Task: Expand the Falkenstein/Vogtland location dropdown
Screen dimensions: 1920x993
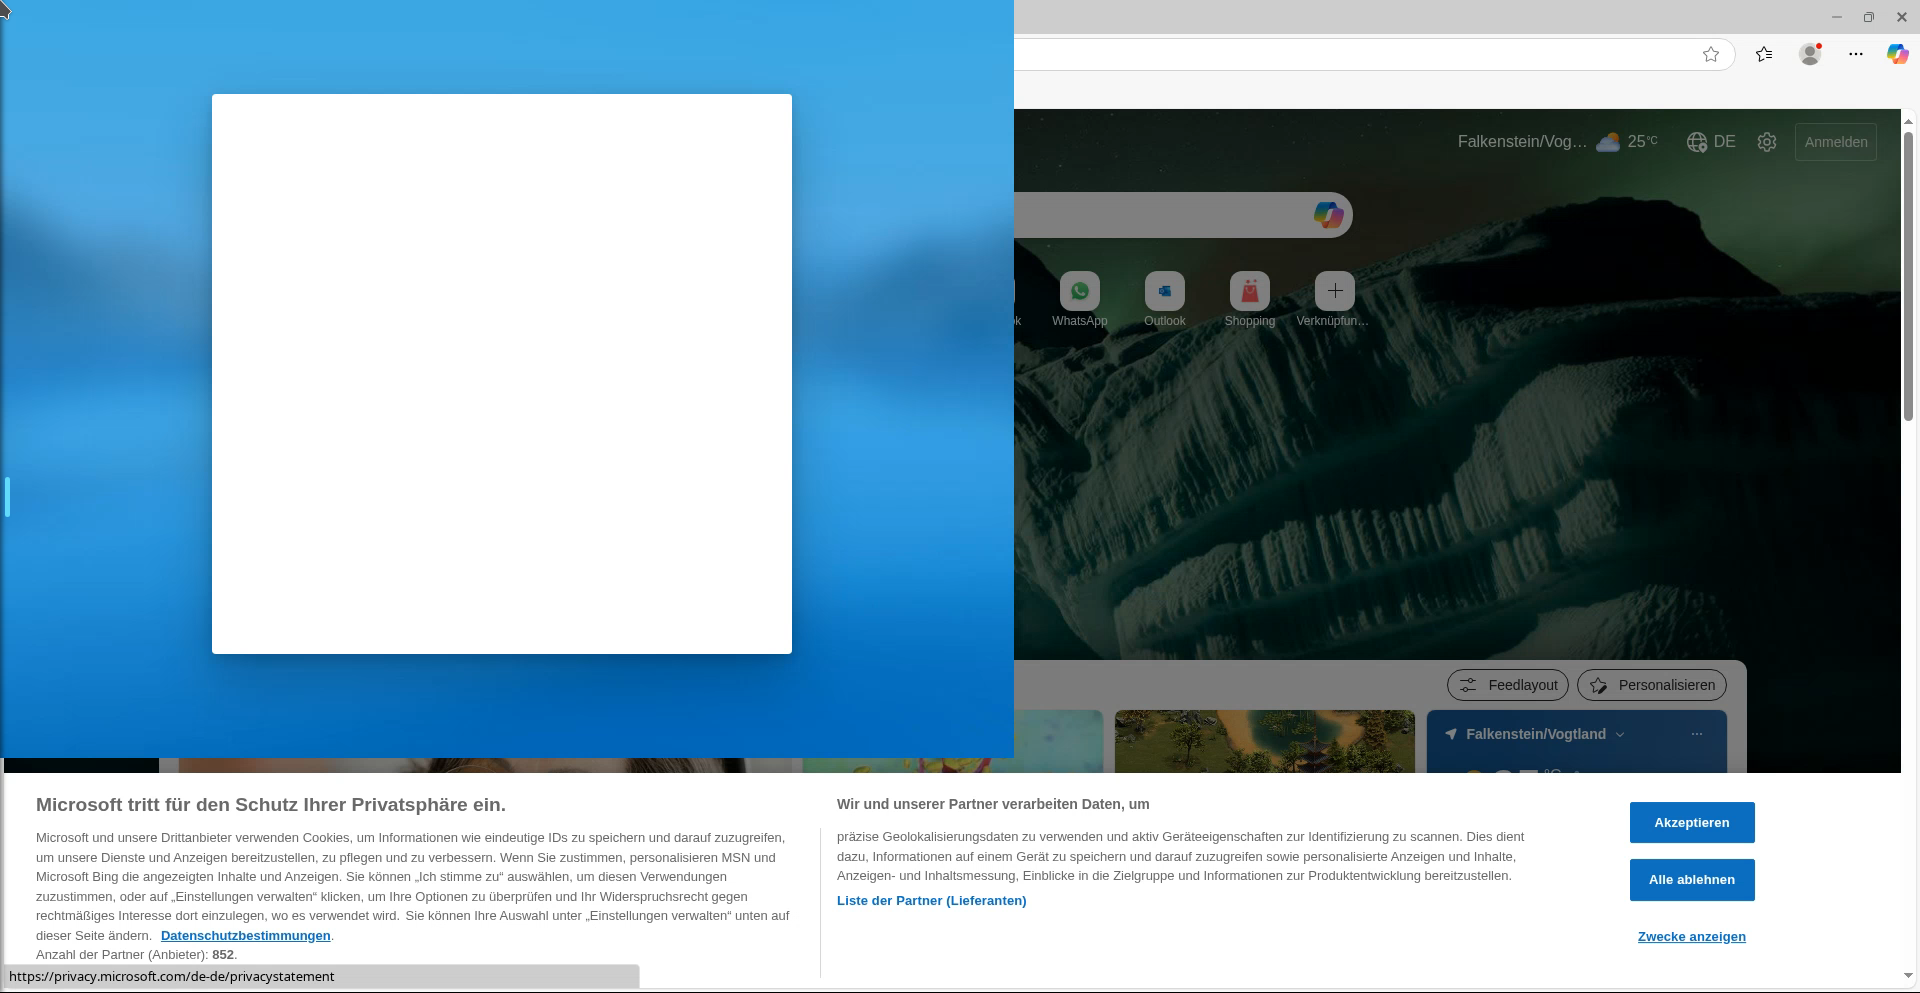Action: pos(1620,734)
